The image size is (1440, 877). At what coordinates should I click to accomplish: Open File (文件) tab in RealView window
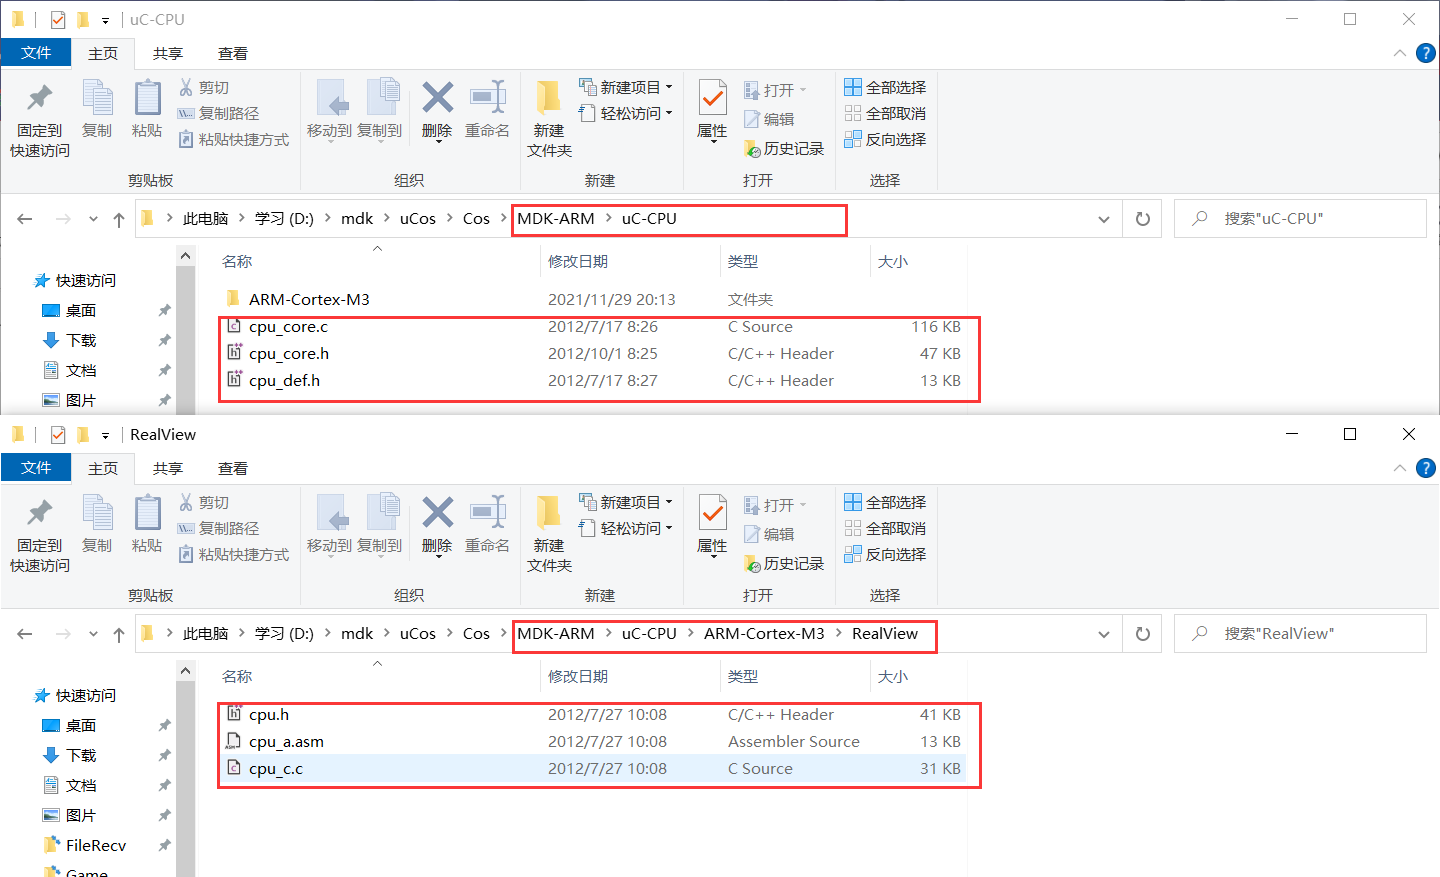pos(36,468)
